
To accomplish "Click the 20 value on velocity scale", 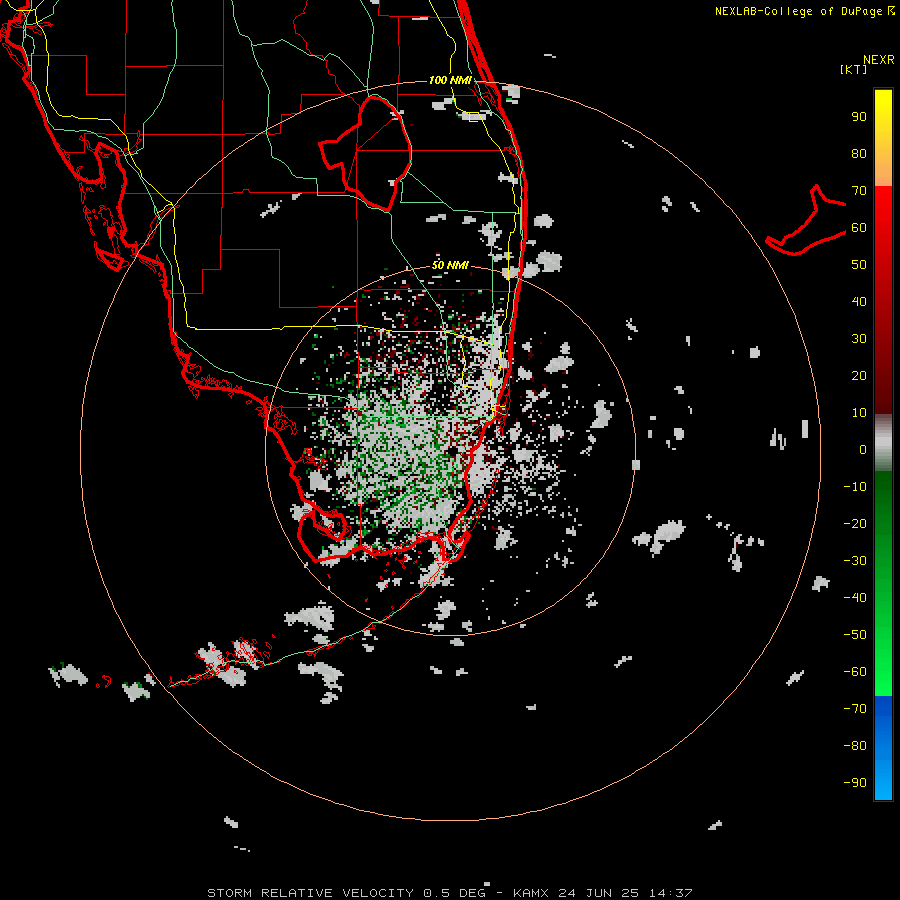I will coord(859,376).
